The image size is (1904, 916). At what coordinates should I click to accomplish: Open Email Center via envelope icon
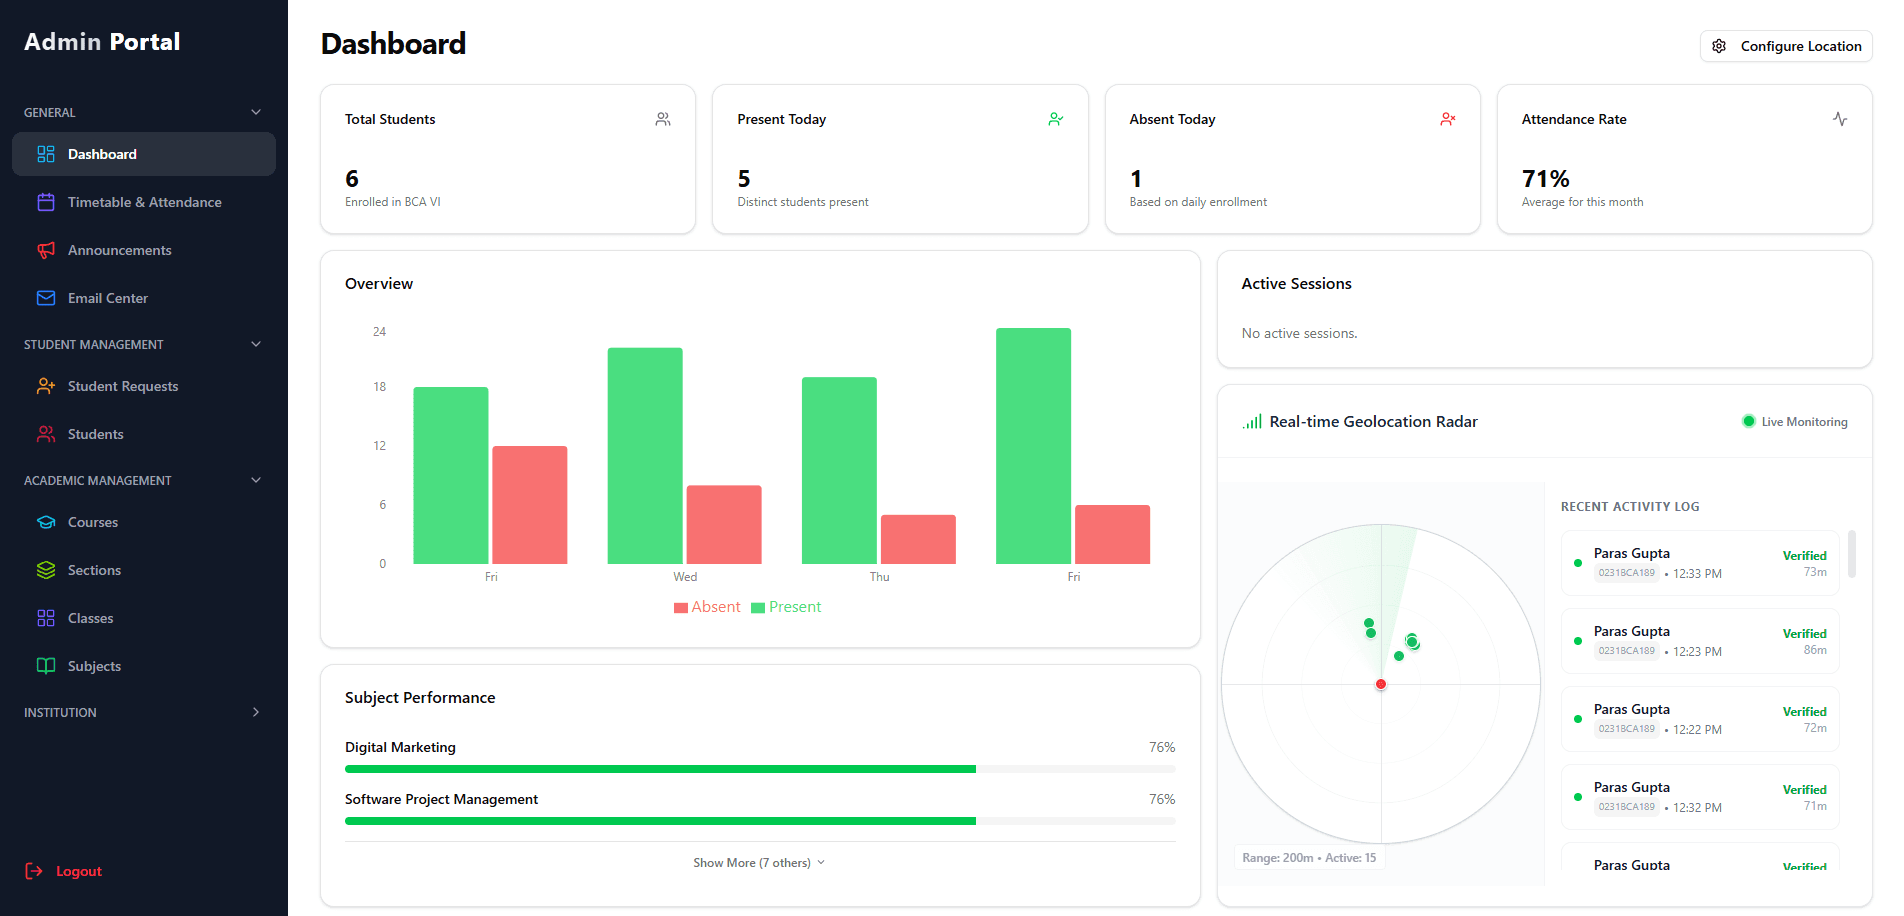(46, 298)
